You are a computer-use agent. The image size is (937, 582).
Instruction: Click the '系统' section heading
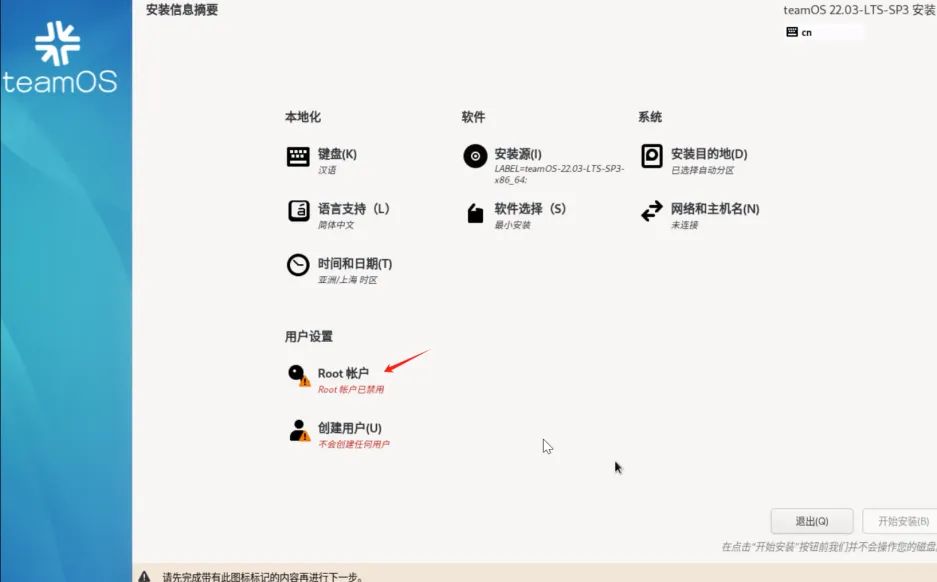point(650,117)
